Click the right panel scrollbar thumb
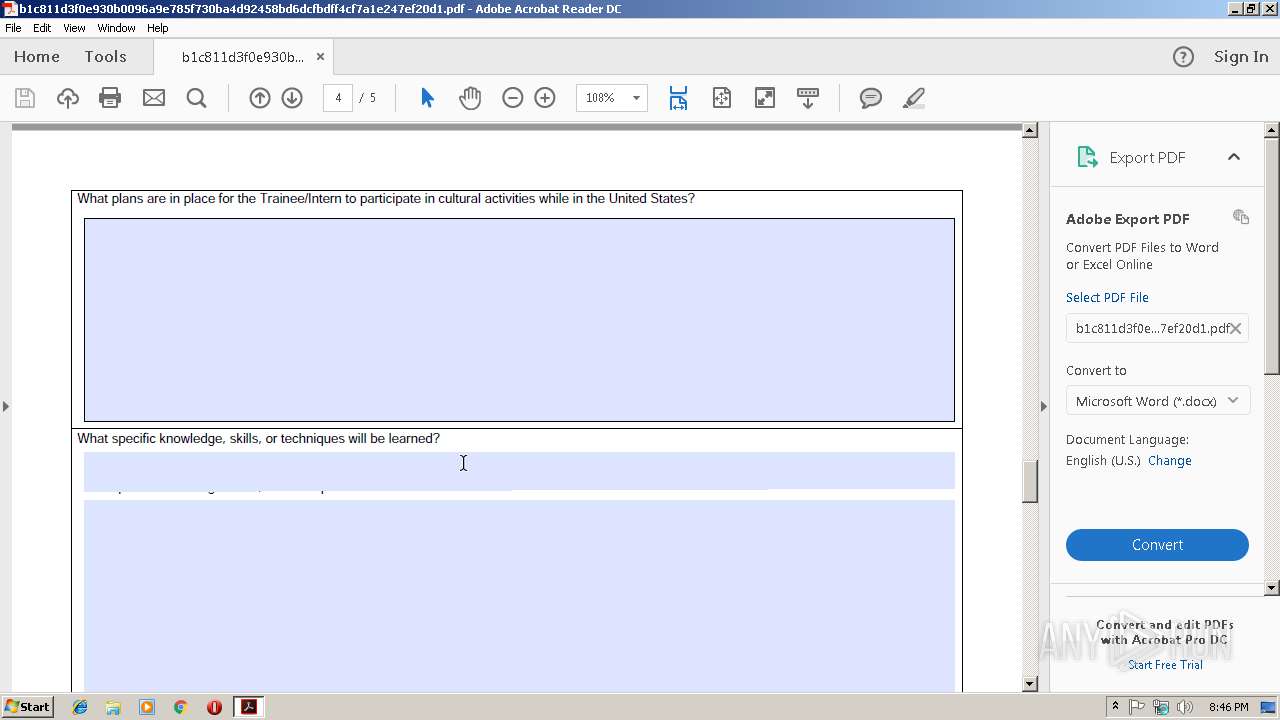Image resolution: width=1280 pixels, height=720 pixels. coord(1272,256)
